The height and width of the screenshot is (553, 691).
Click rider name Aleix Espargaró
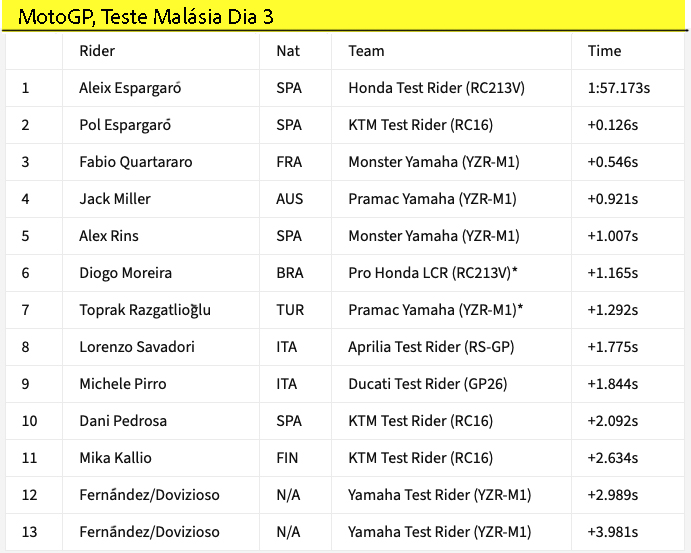(136, 88)
